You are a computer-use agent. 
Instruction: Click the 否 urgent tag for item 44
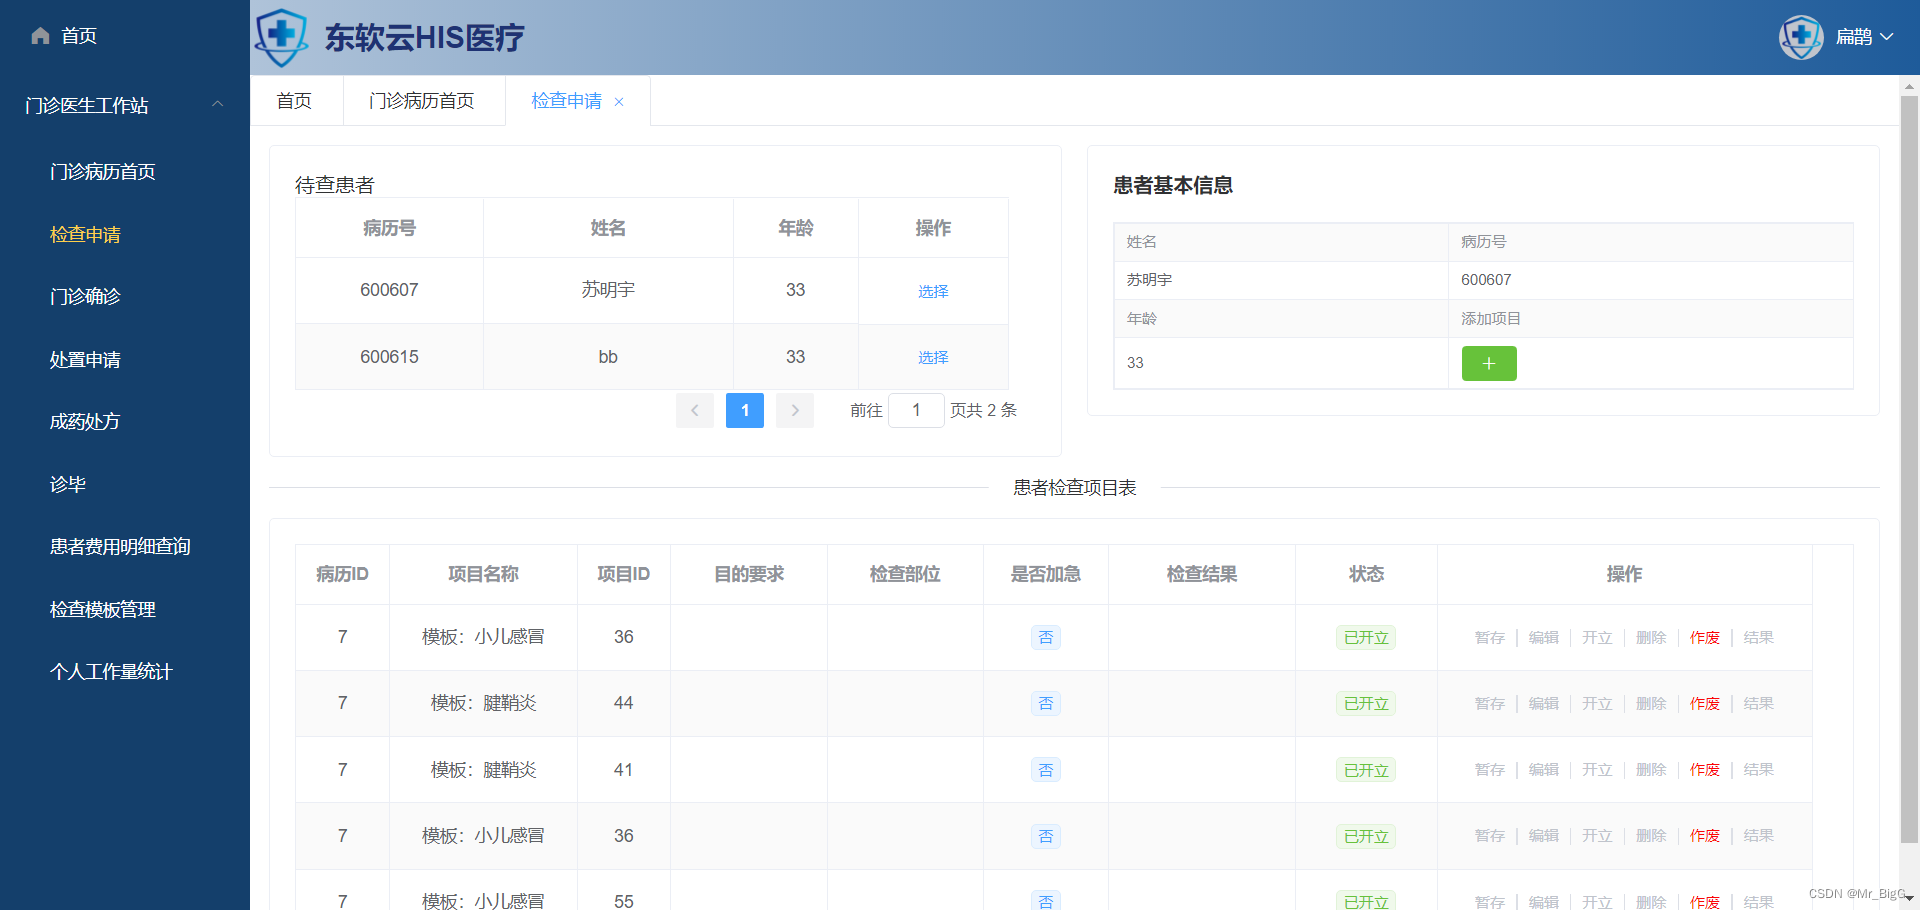tap(1046, 704)
